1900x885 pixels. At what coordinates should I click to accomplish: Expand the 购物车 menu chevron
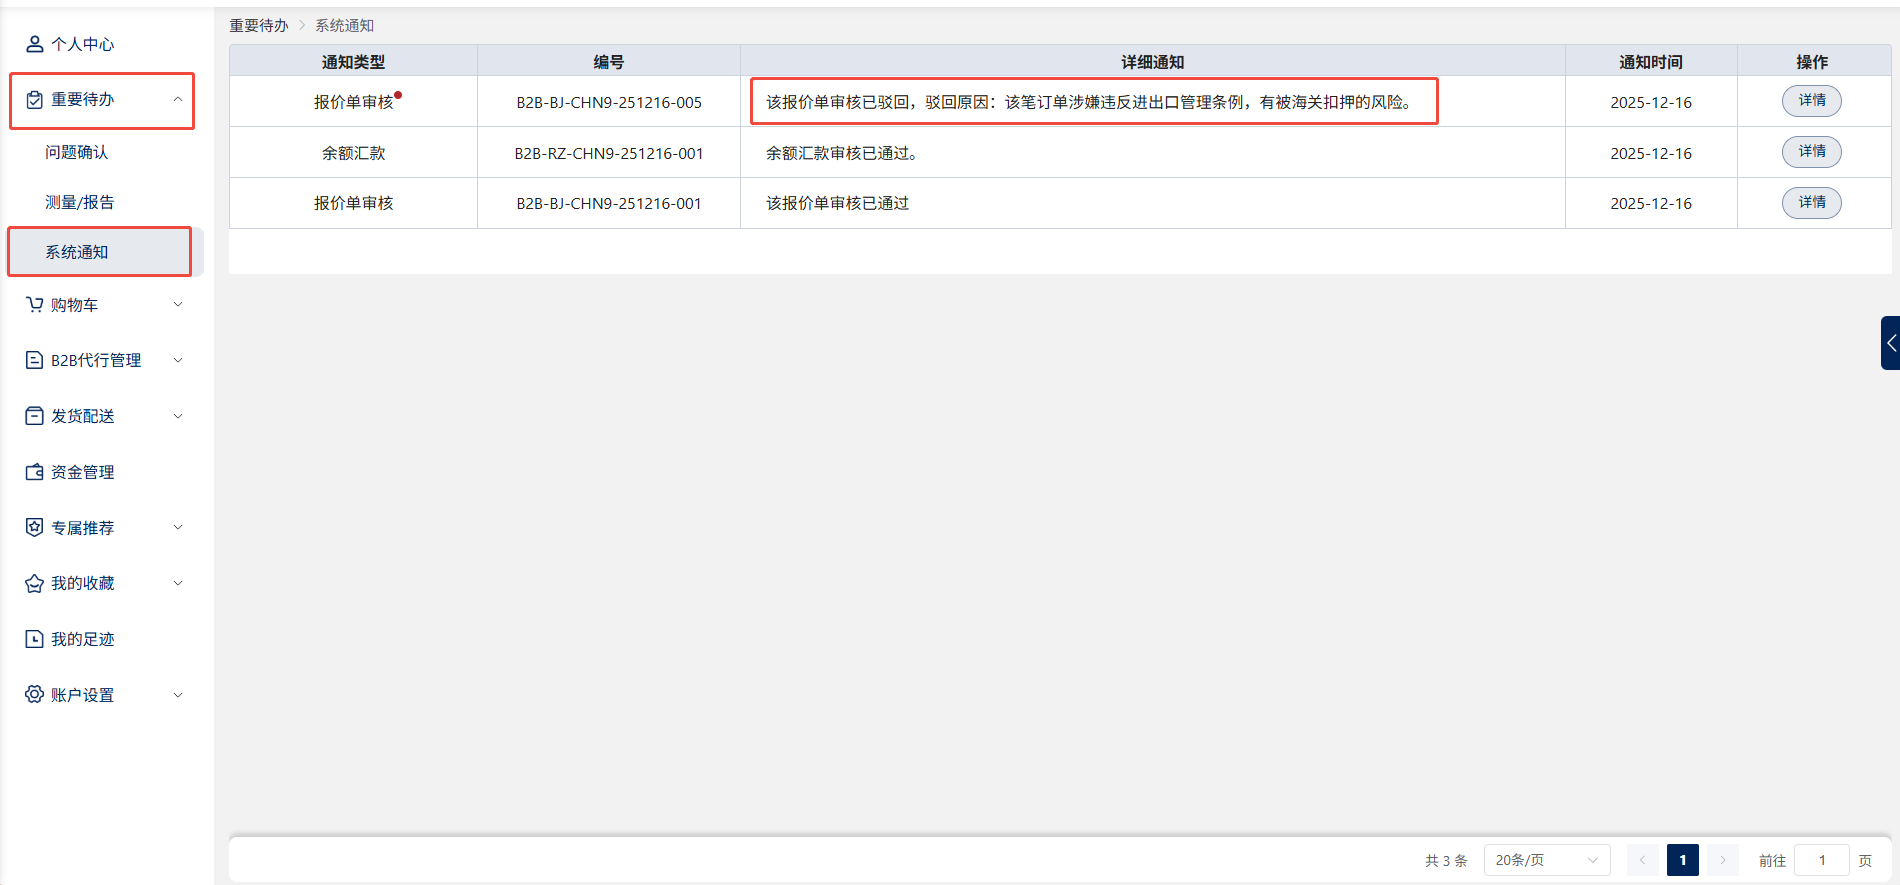coord(178,305)
